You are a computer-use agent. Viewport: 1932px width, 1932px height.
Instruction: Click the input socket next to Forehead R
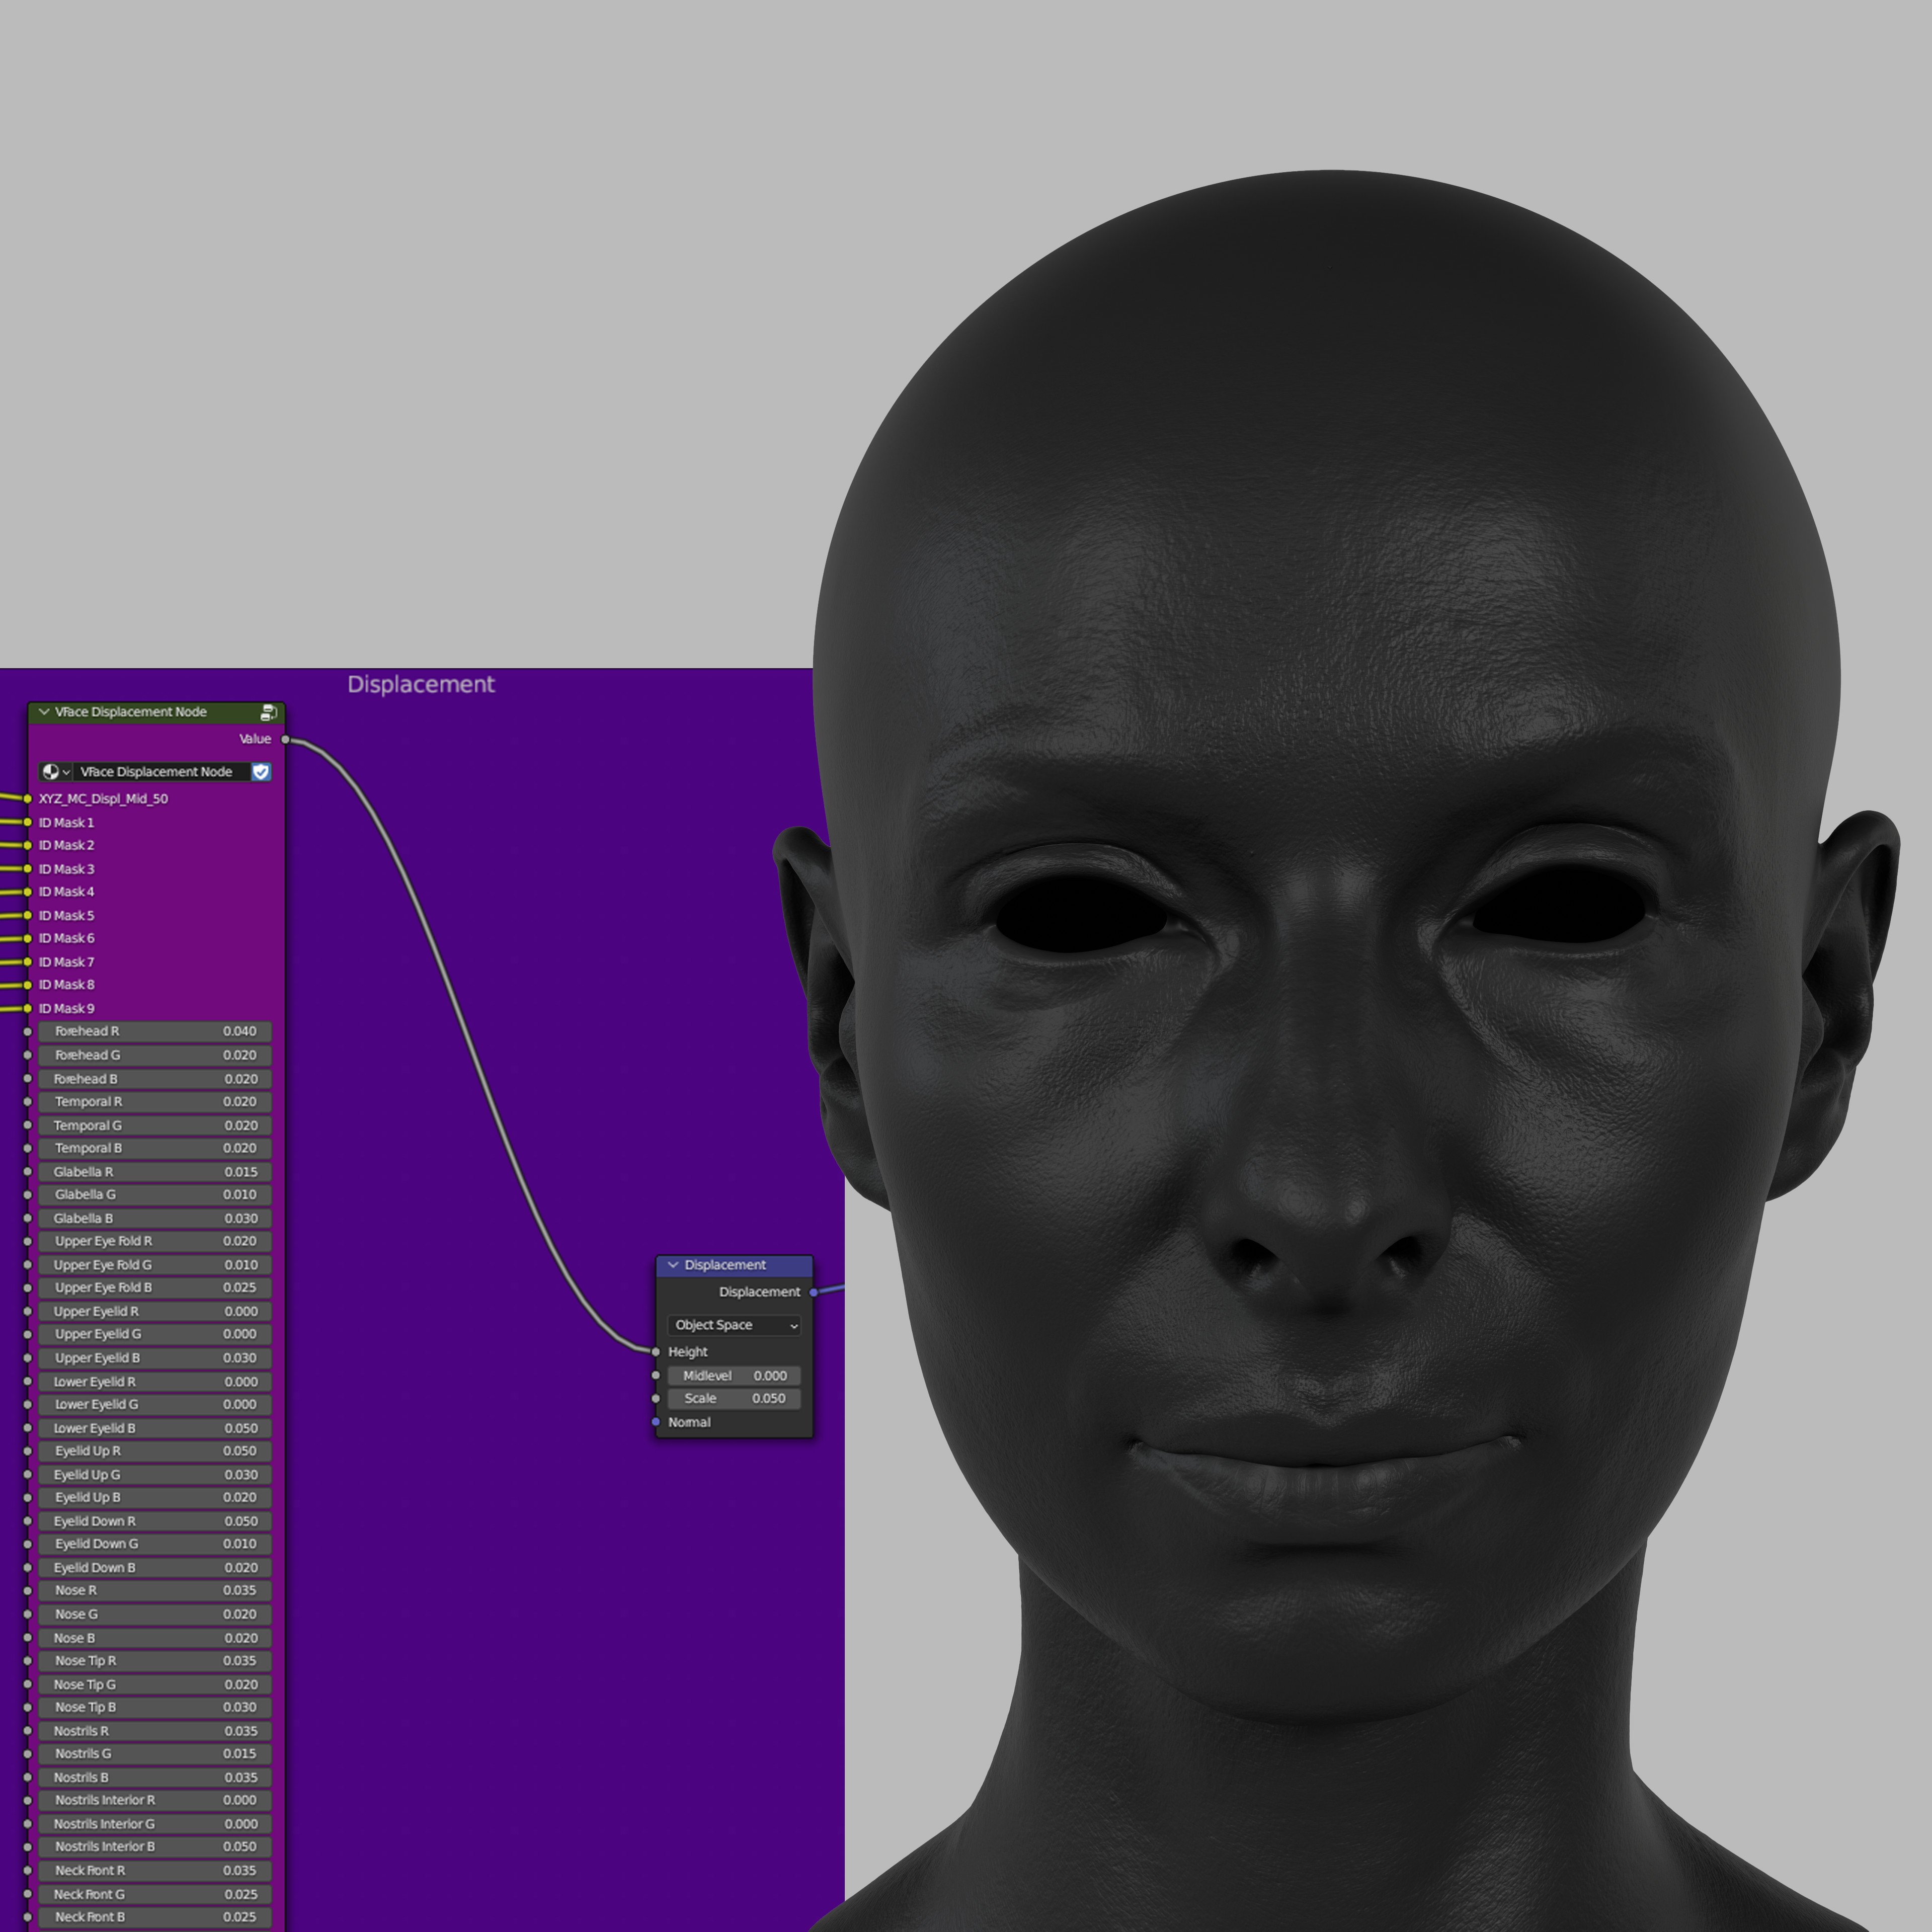click(x=27, y=1031)
